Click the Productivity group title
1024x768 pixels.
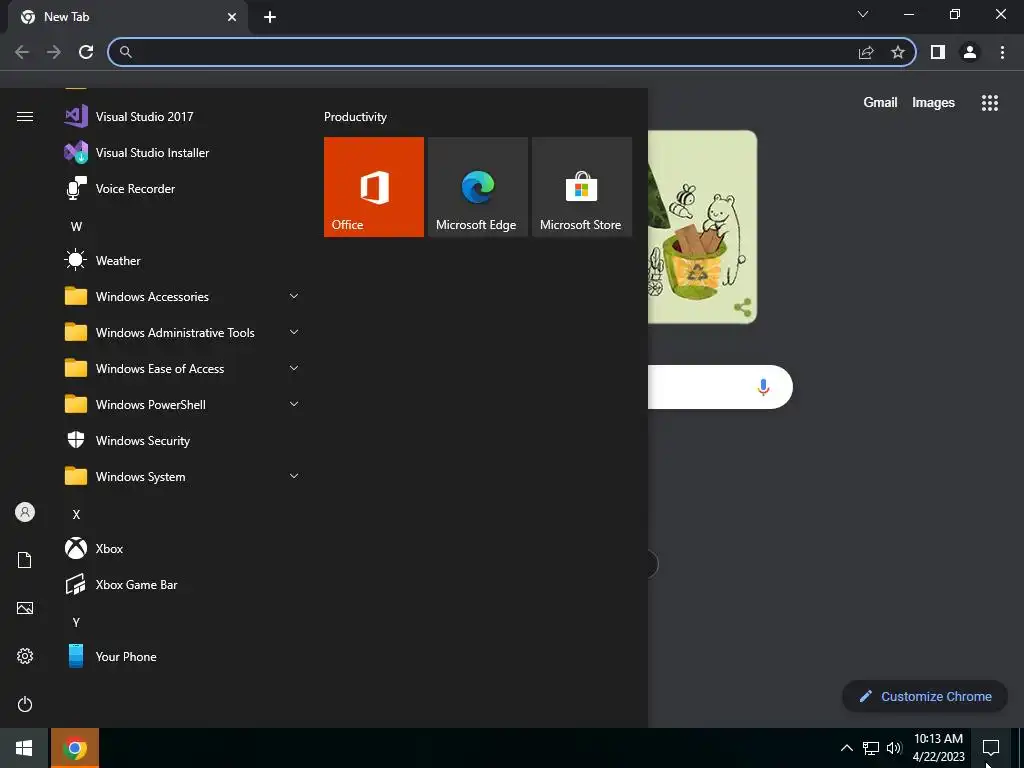(355, 117)
